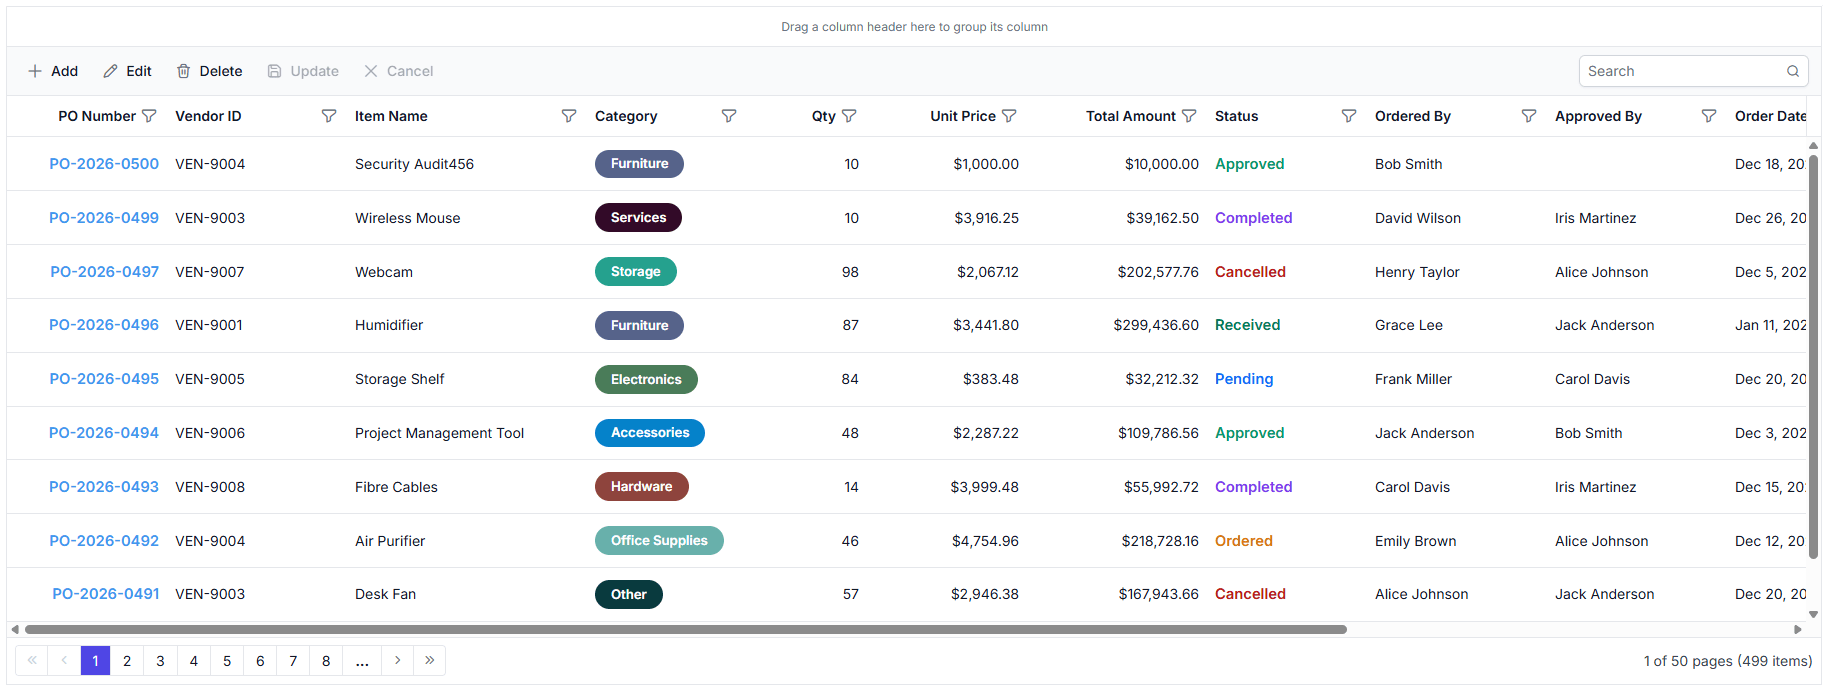Sort by the Item Name column header
This screenshot has height=692, width=1826.
click(x=391, y=116)
